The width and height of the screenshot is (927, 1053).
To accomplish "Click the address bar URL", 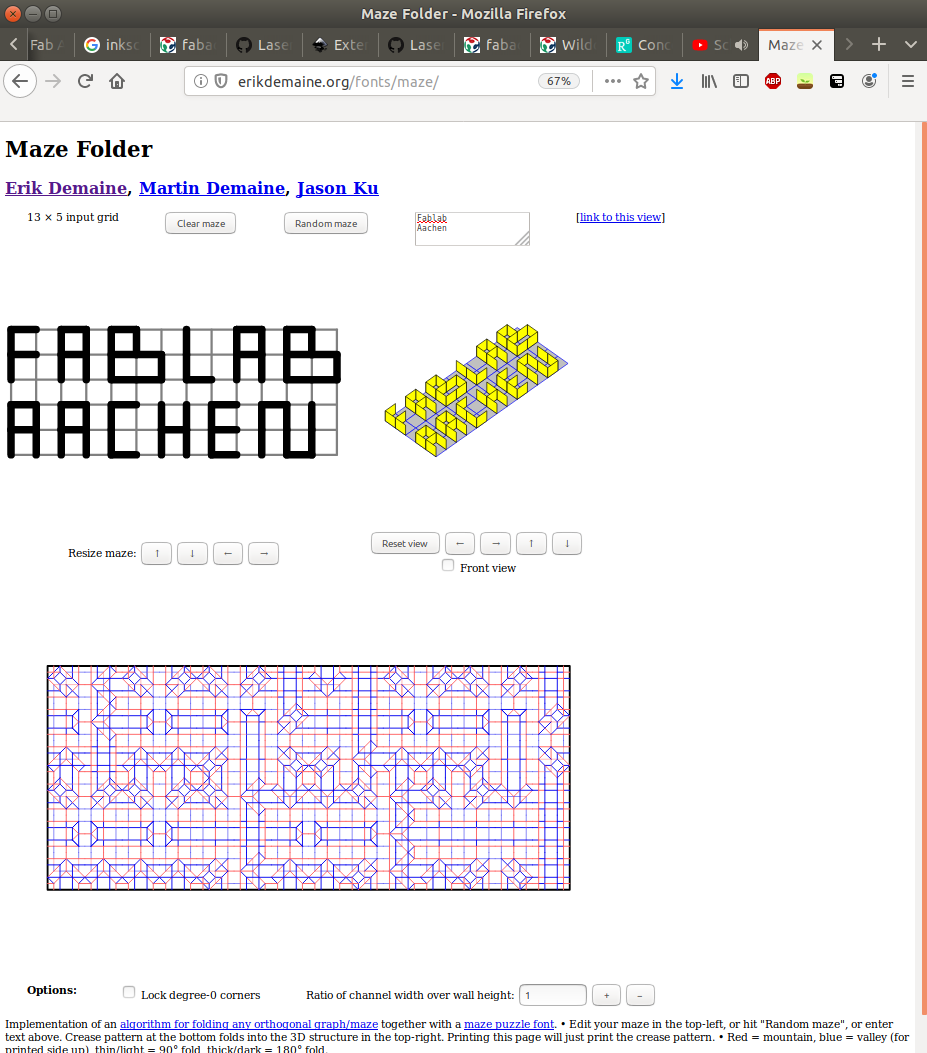I will [x=338, y=81].
